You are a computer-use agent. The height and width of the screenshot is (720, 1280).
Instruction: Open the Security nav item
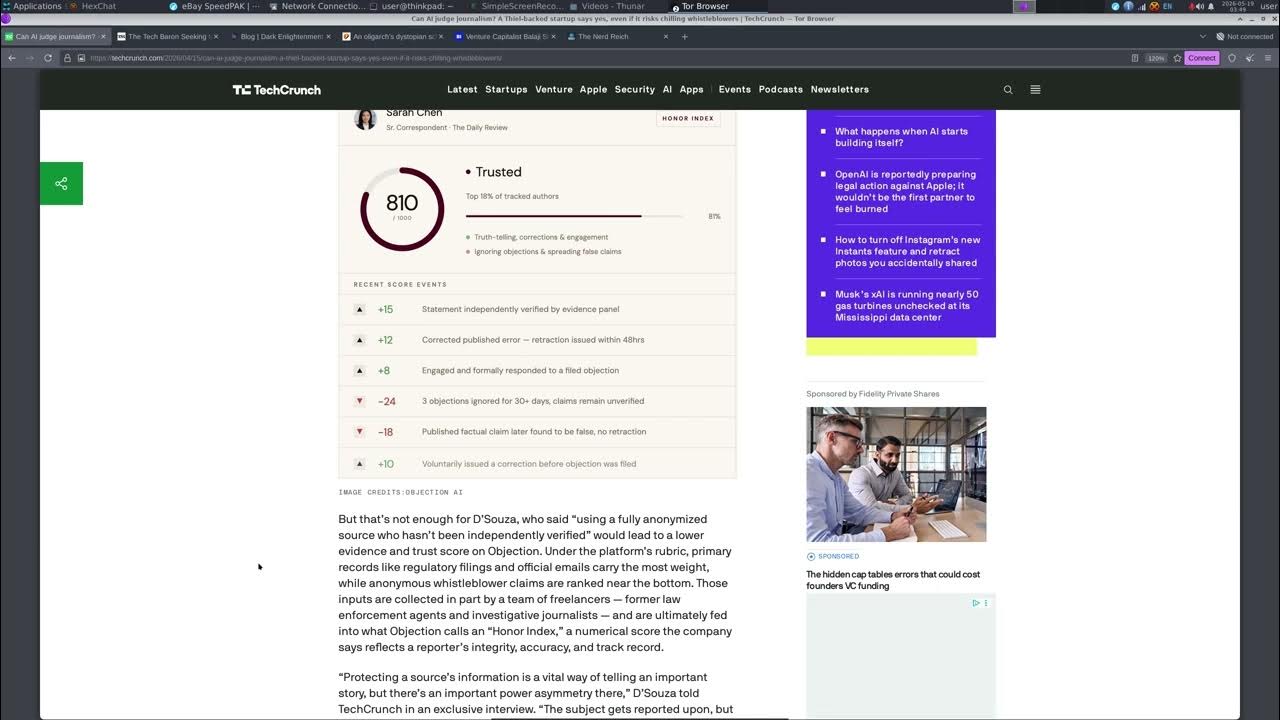pos(635,90)
